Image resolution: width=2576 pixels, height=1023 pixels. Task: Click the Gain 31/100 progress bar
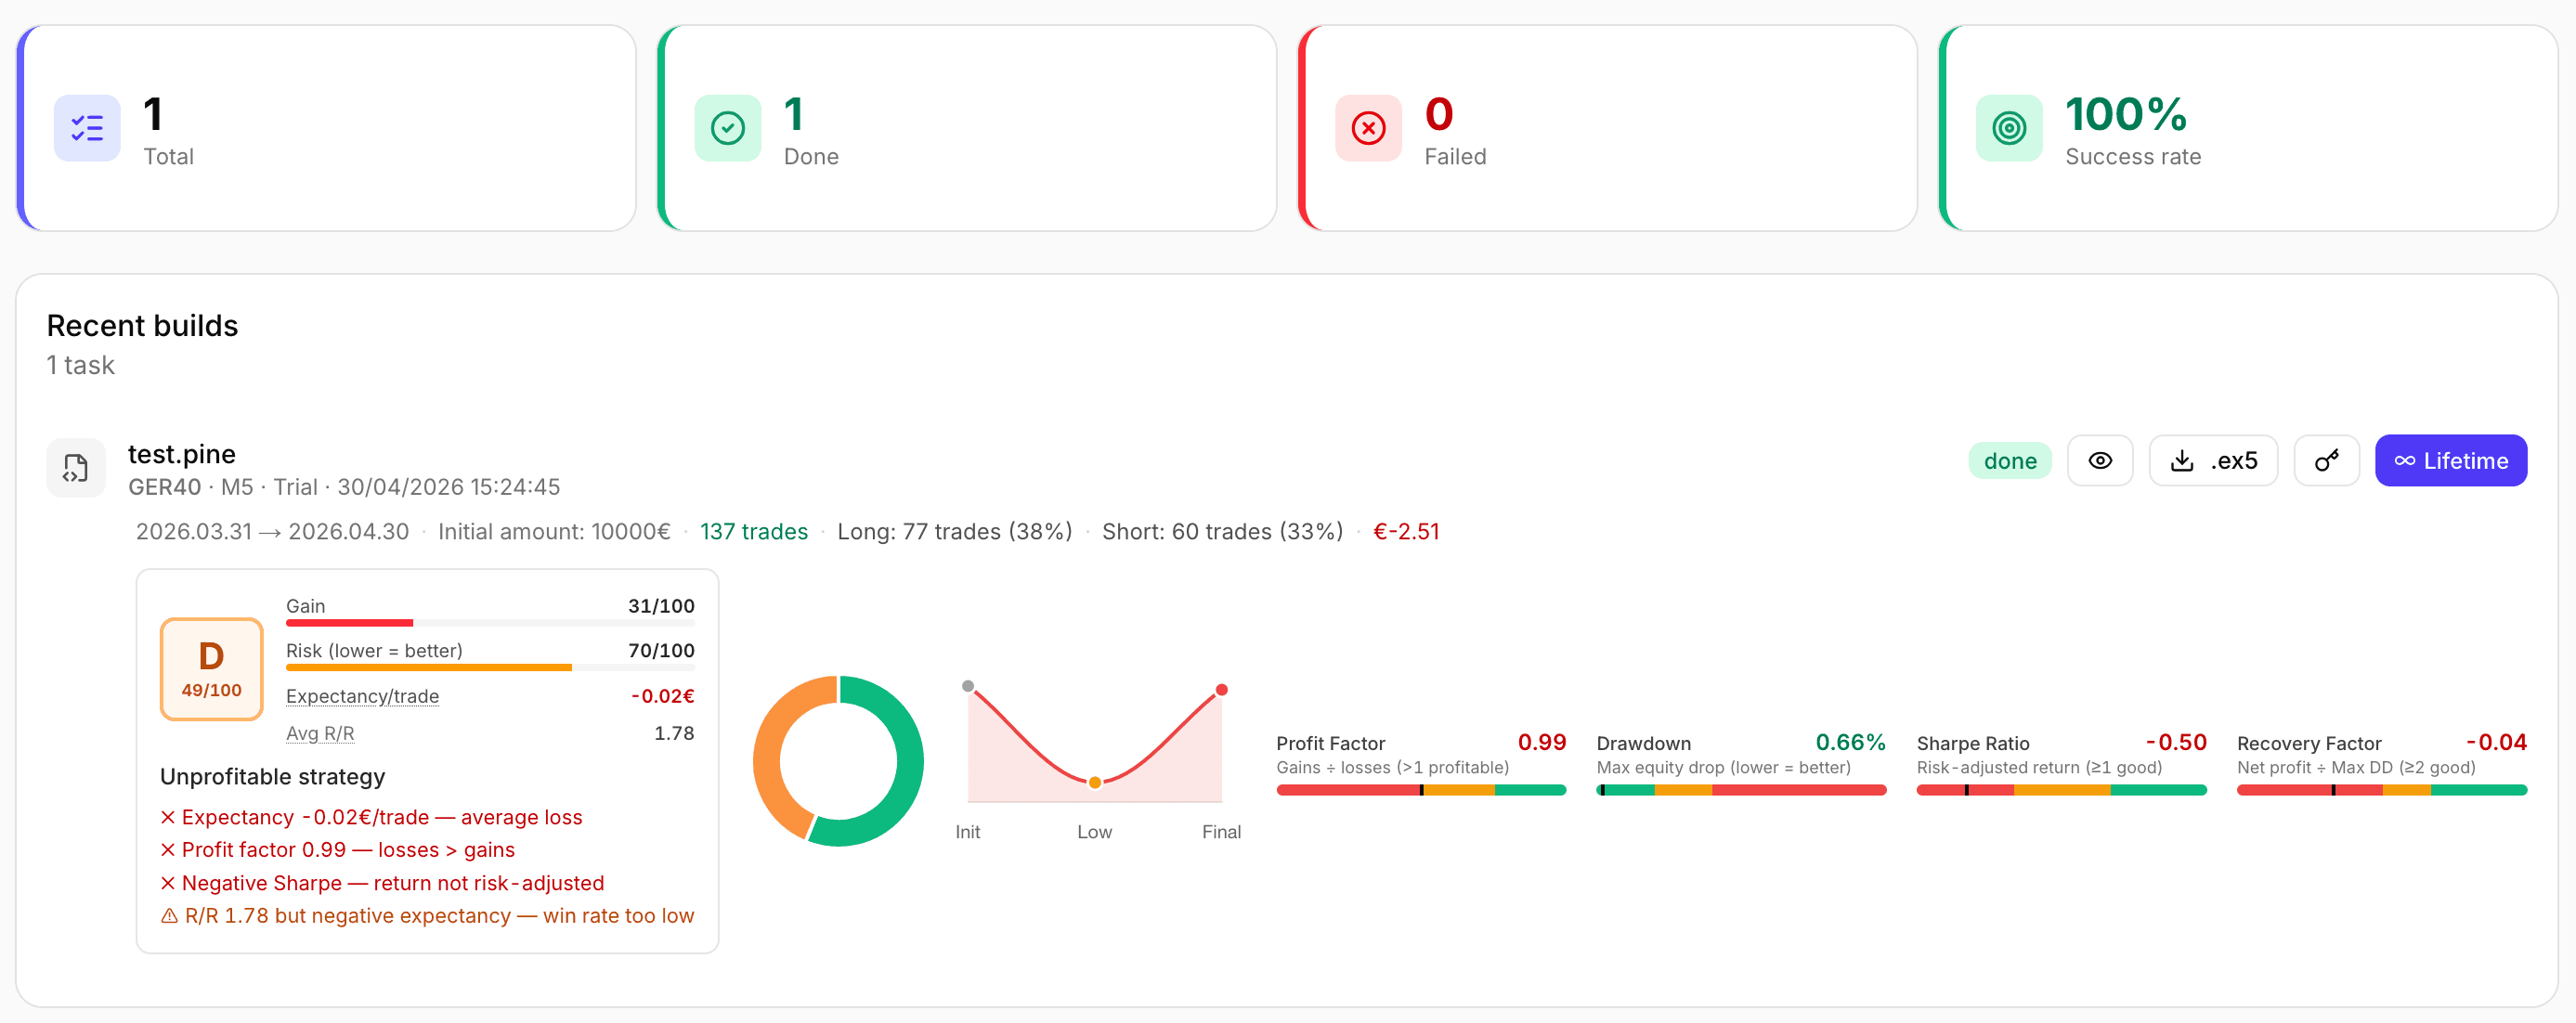pyautogui.click(x=490, y=623)
